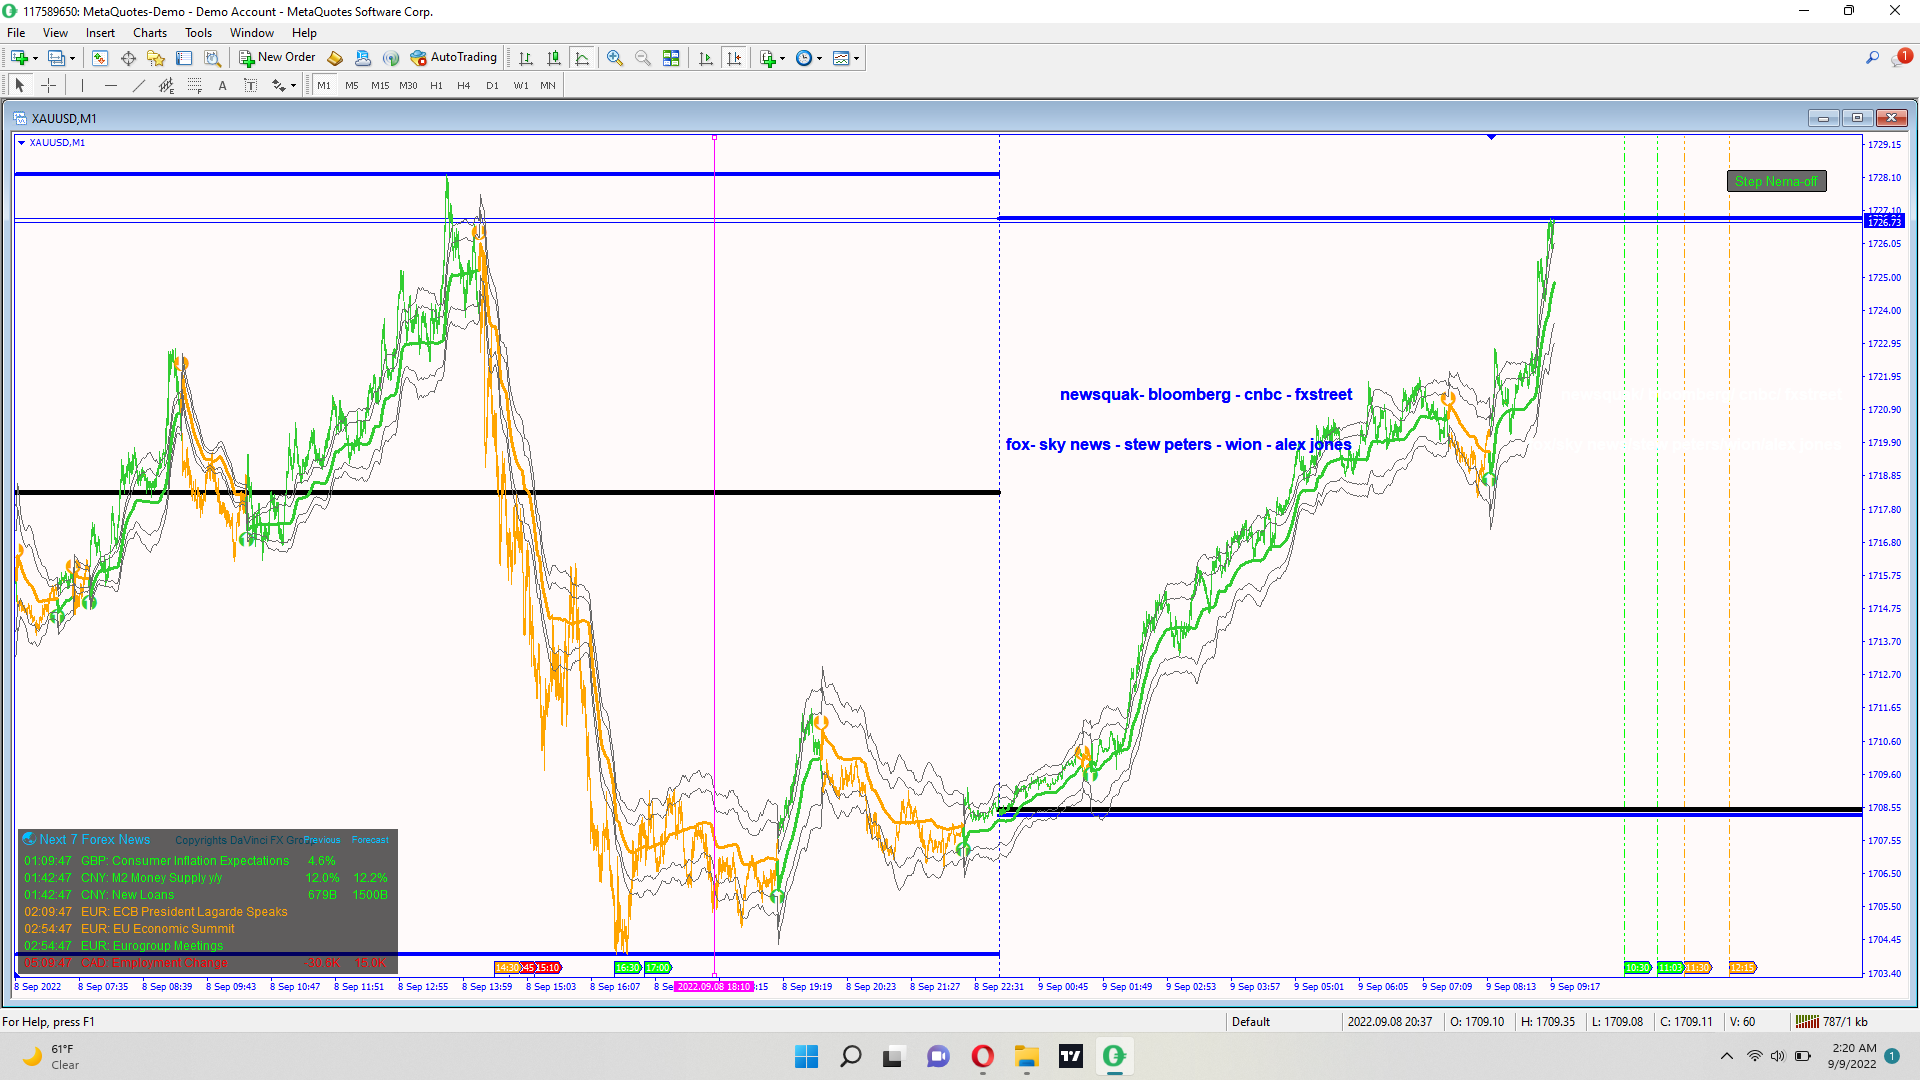This screenshot has height=1080, width=1920.
Task: Toggle the chart auto scroll button
Action: 706,58
